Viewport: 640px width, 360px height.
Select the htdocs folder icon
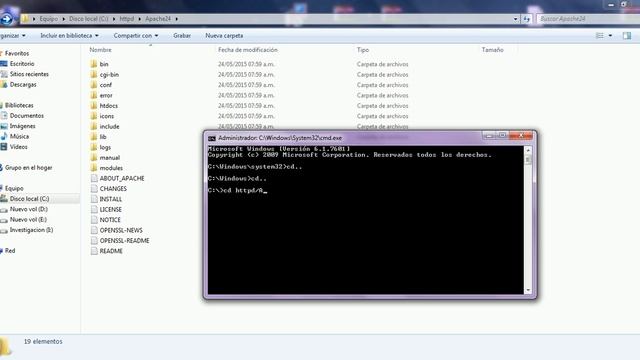point(94,105)
